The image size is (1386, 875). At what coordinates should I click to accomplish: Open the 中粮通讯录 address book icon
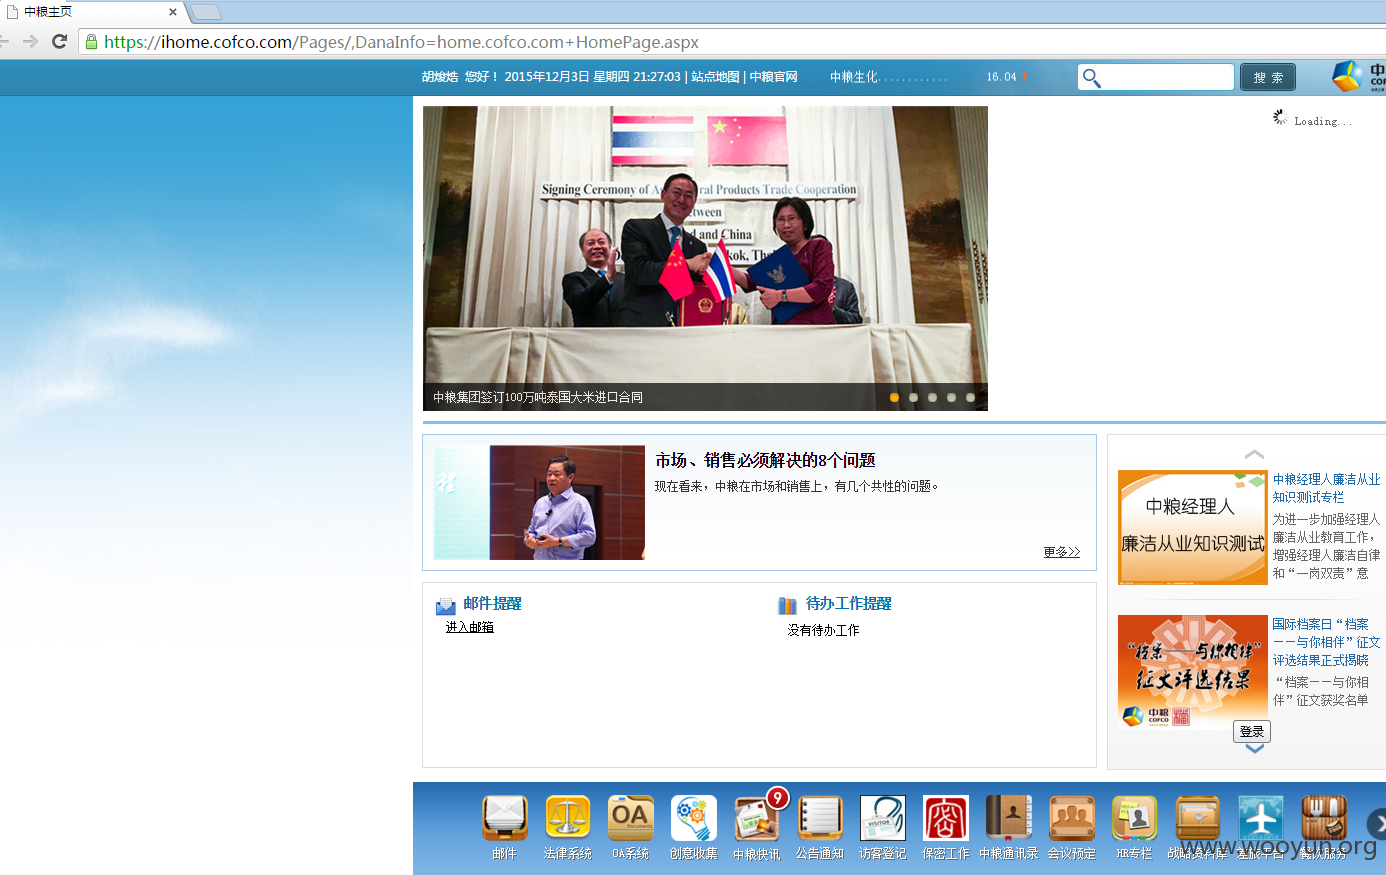(1009, 819)
